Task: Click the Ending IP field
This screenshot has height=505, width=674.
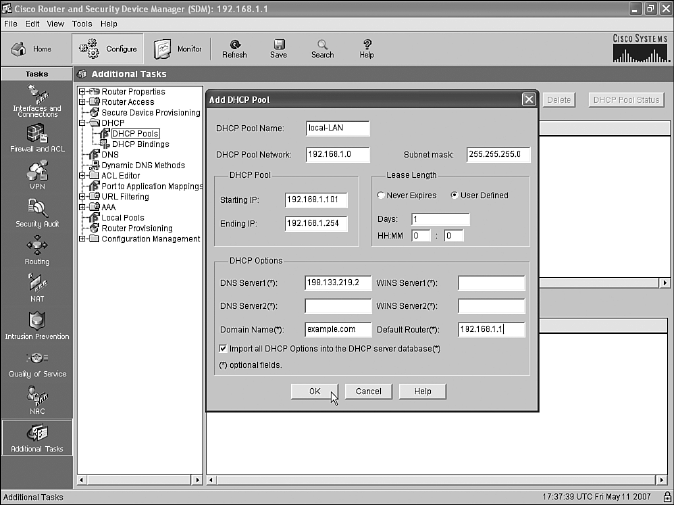Action: coord(316,223)
